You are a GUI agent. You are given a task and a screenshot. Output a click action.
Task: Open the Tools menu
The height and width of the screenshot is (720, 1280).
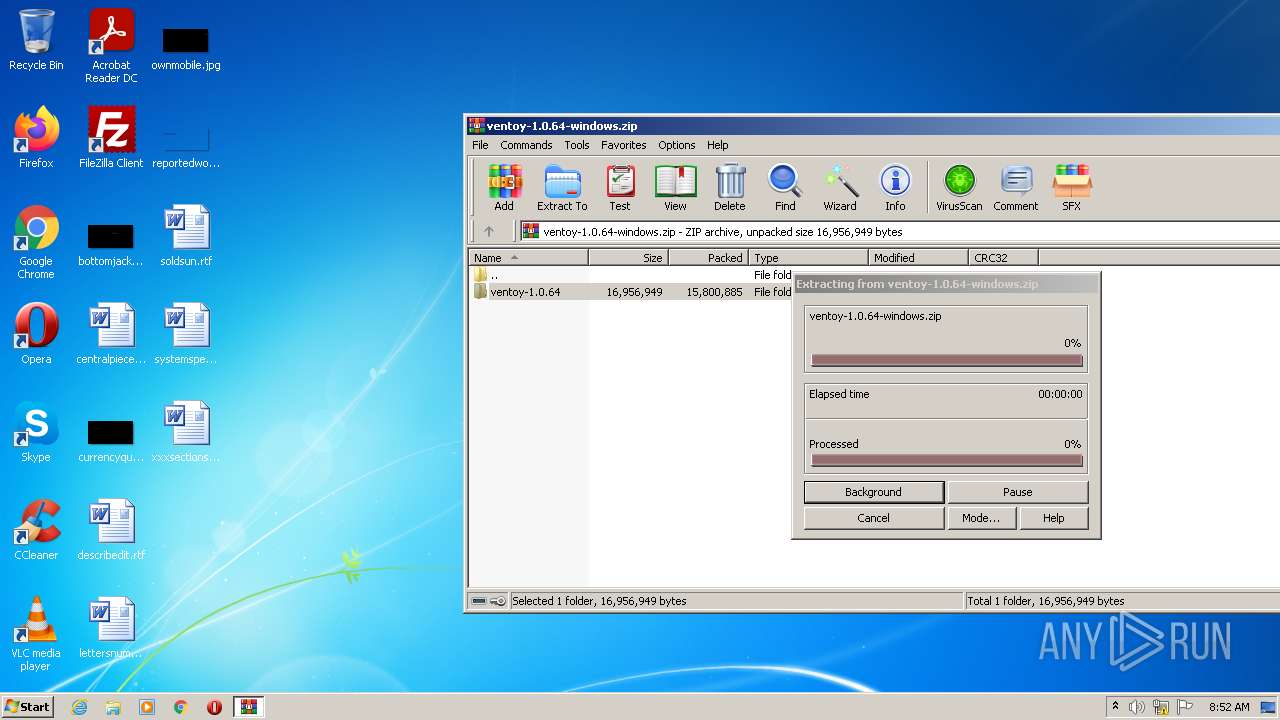[x=577, y=145]
